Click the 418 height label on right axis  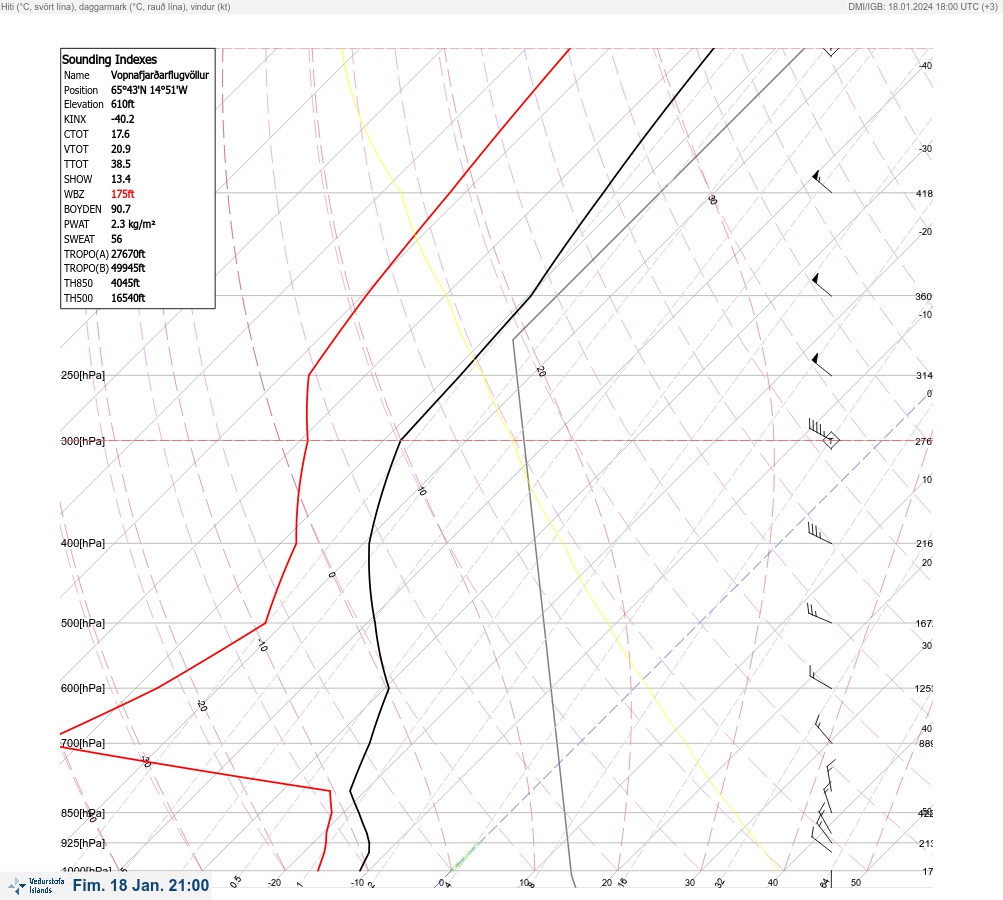click(x=924, y=193)
